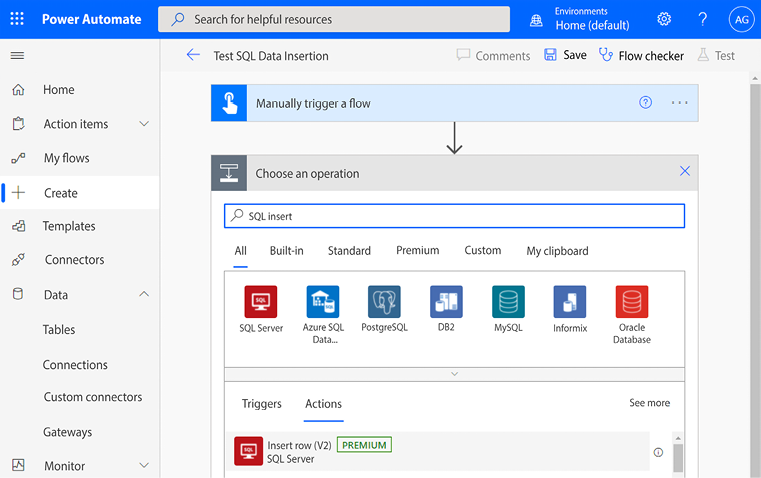
Task: Click the Home (default) environment name
Action: coord(592,25)
